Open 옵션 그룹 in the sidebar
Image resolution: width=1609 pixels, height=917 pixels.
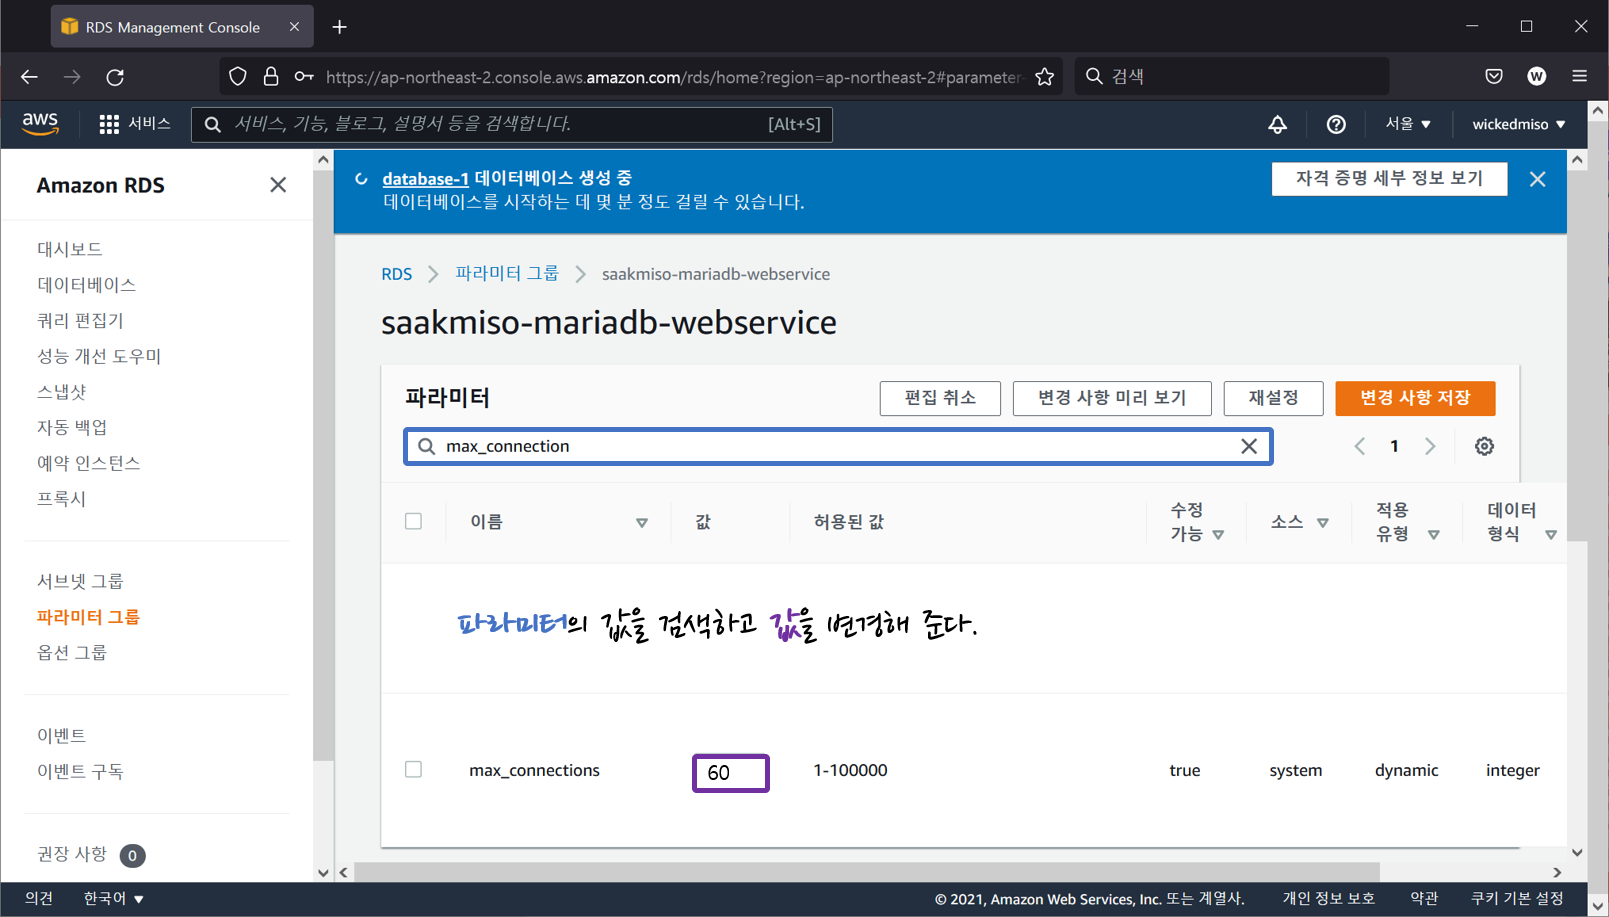72,653
